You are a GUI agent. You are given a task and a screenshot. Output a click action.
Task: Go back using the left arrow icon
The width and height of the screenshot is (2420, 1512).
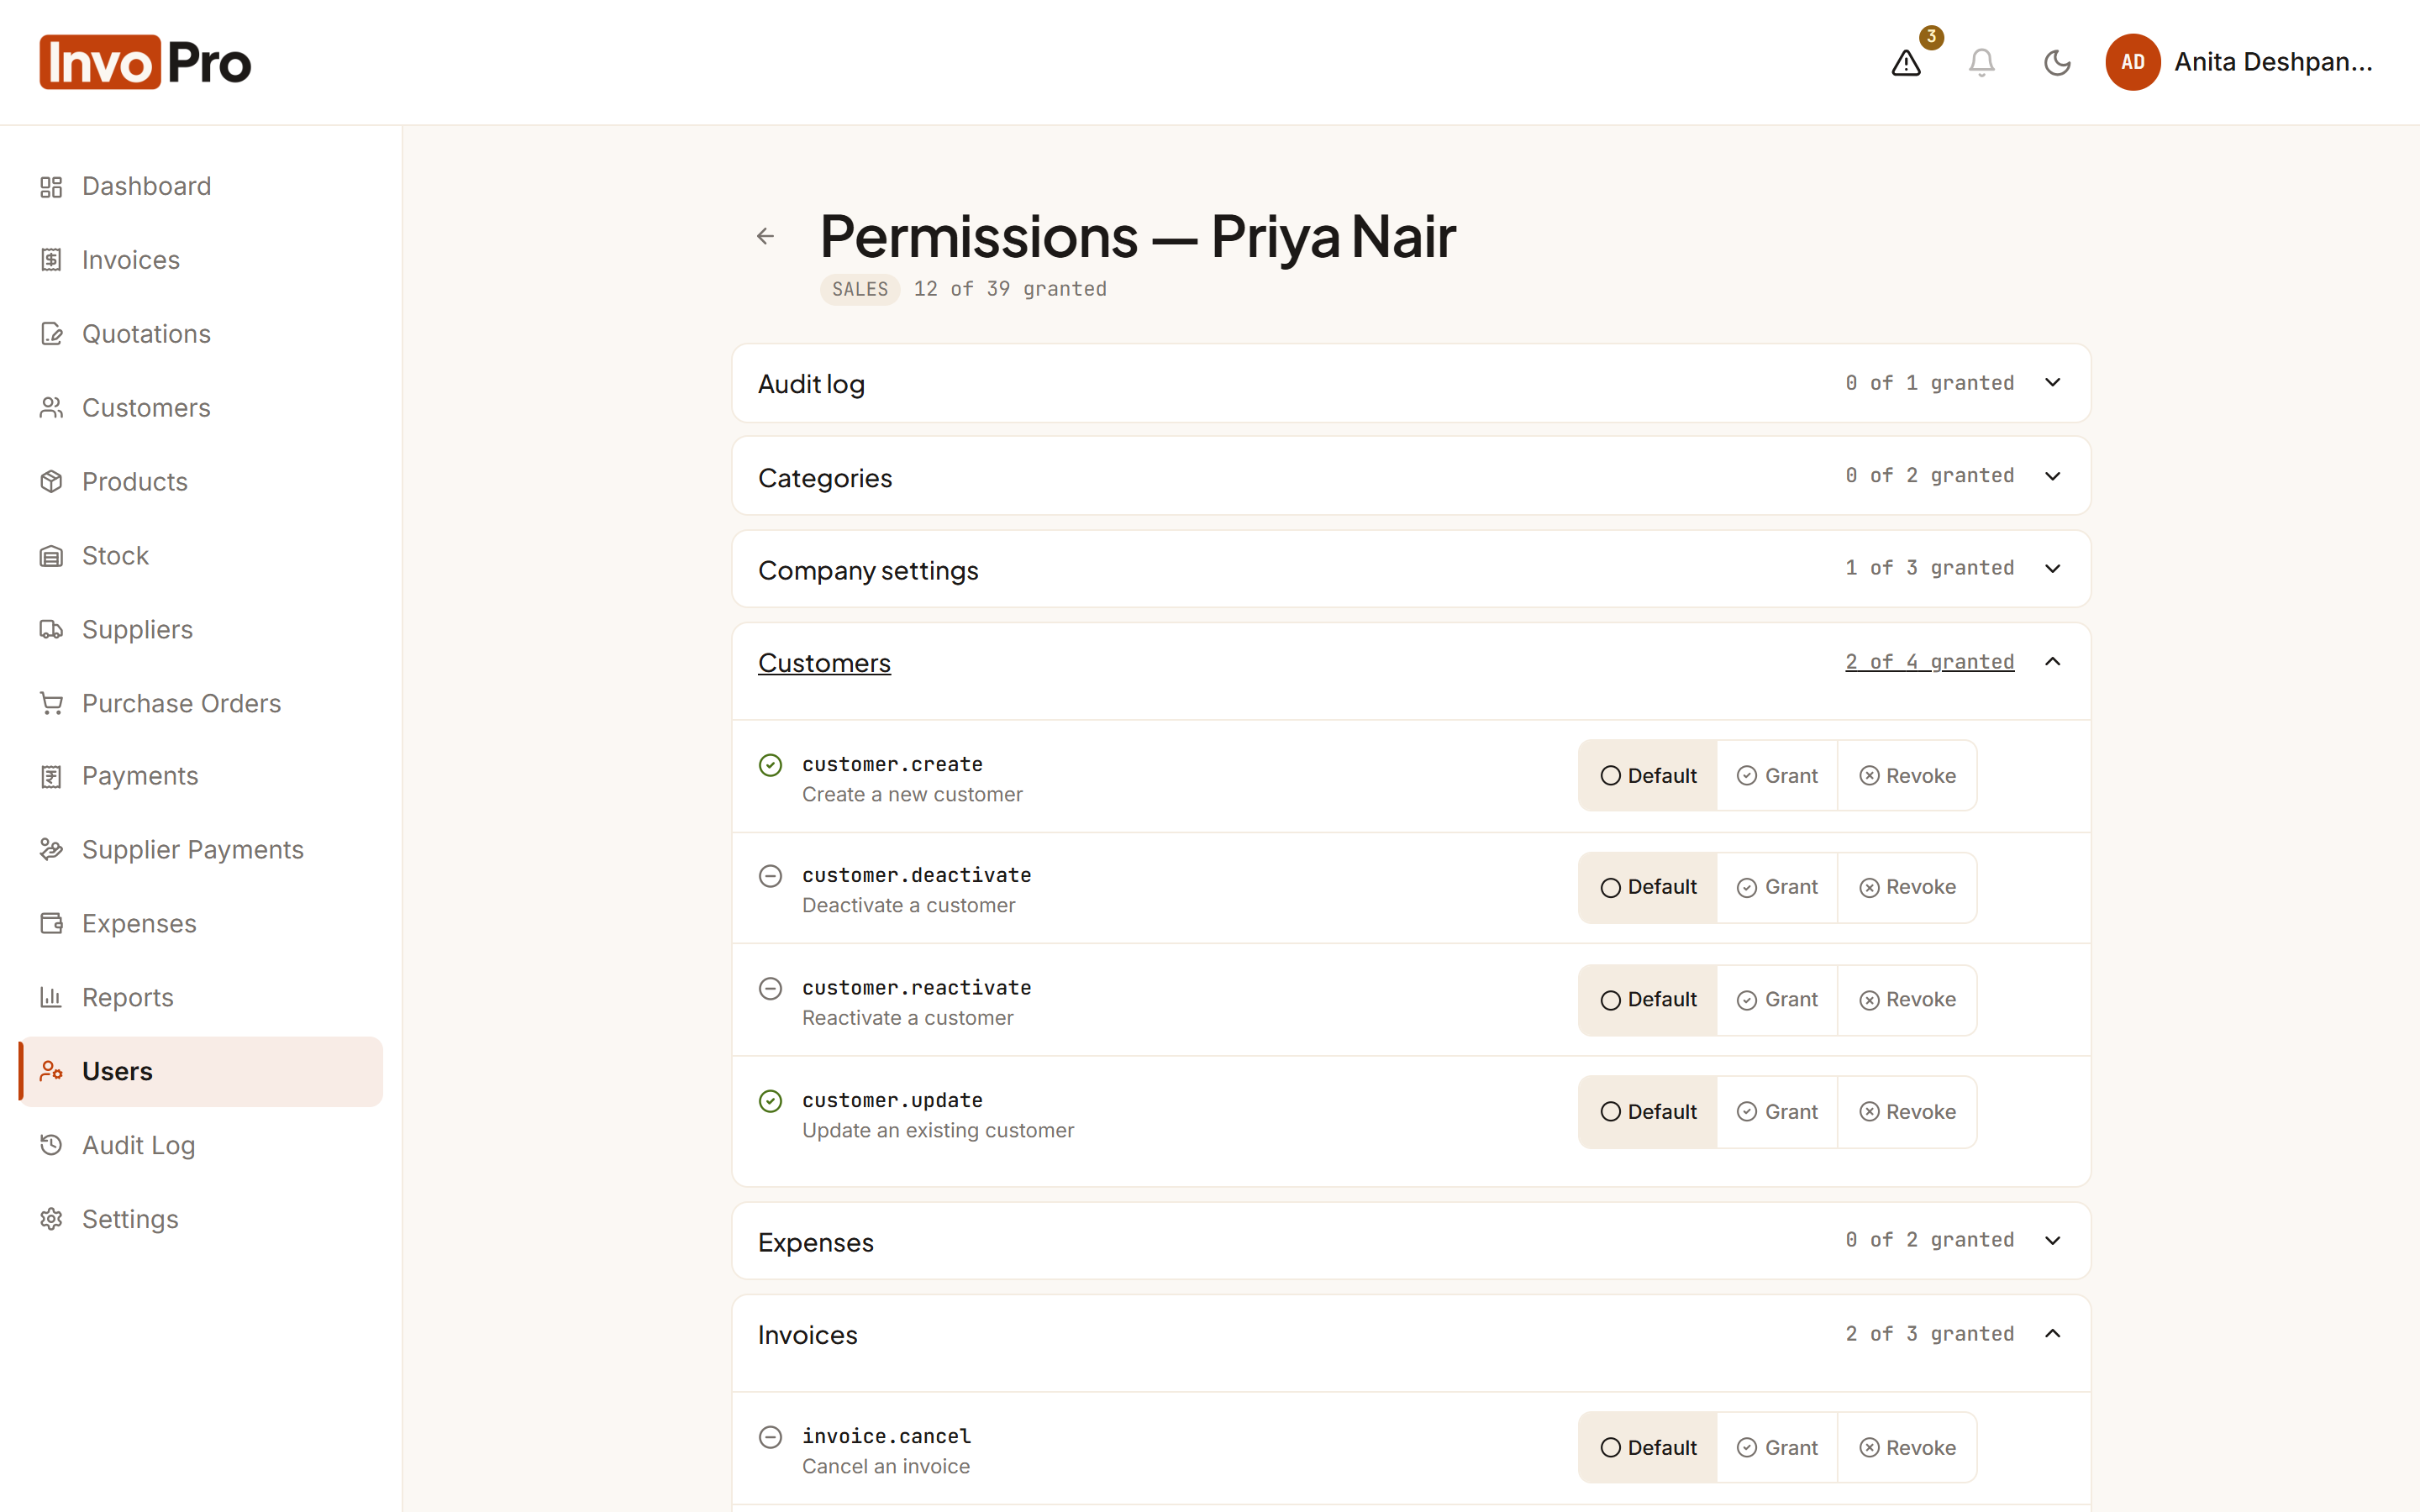pos(766,236)
